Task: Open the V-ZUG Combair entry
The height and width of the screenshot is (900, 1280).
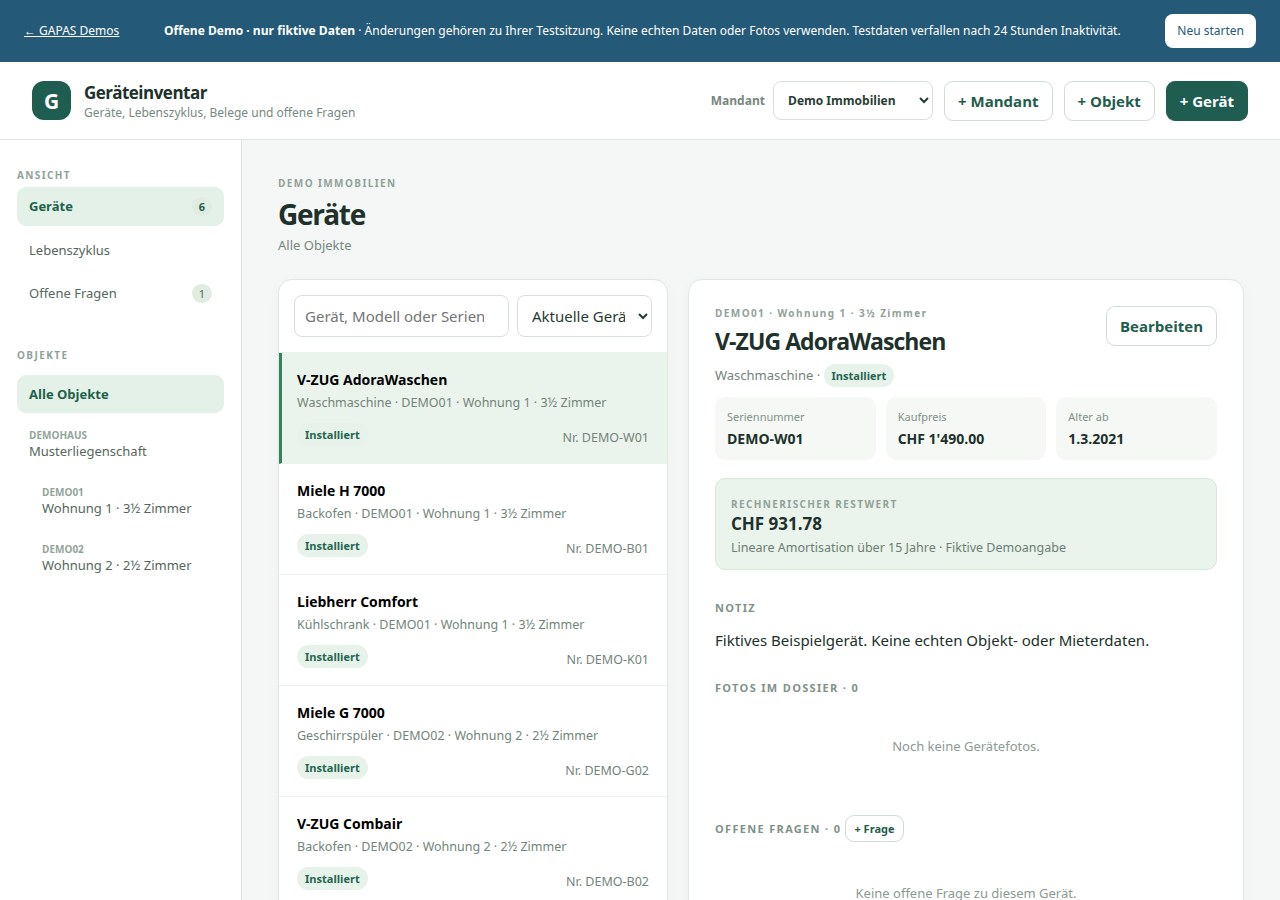Action: pyautogui.click(x=473, y=848)
